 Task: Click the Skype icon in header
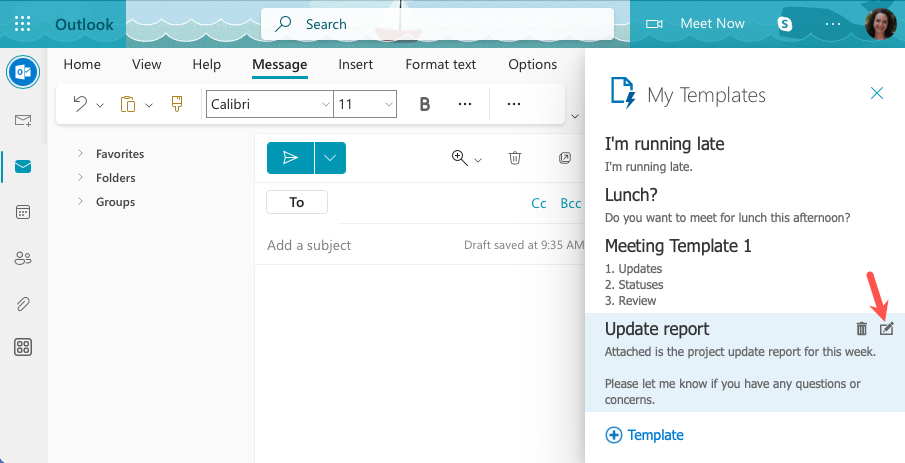coord(785,24)
